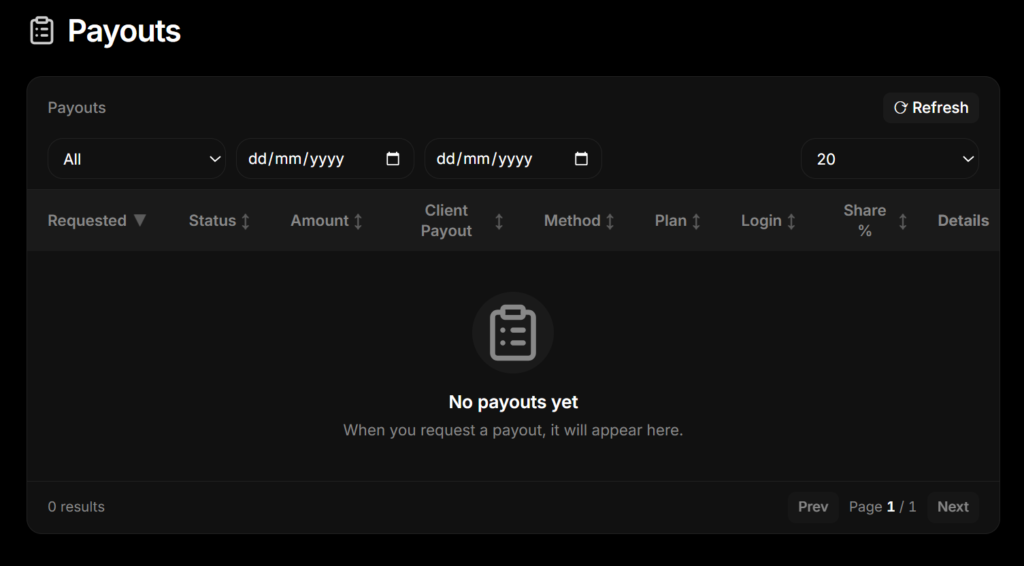
Task: Open calendar picker on second date field
Action: (x=581, y=159)
